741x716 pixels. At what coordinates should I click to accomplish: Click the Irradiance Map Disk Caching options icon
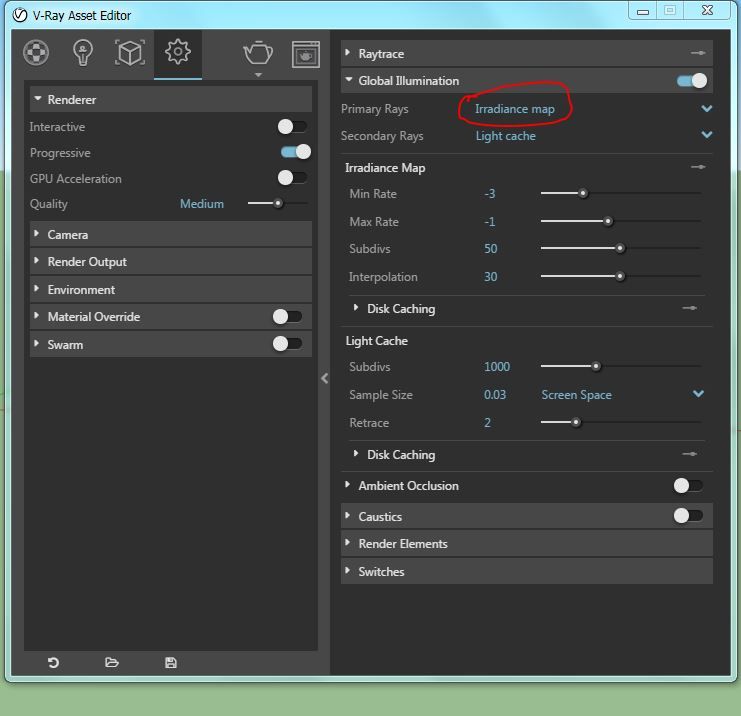[x=689, y=308]
